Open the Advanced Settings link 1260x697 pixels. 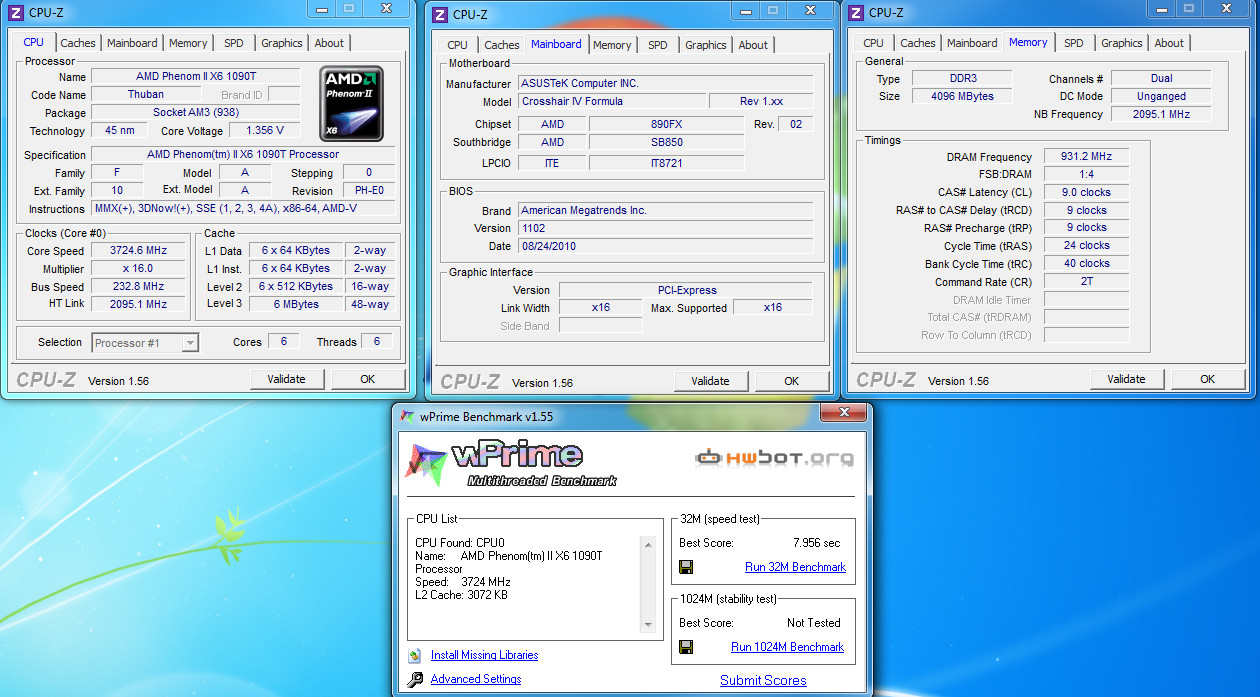coord(476,680)
